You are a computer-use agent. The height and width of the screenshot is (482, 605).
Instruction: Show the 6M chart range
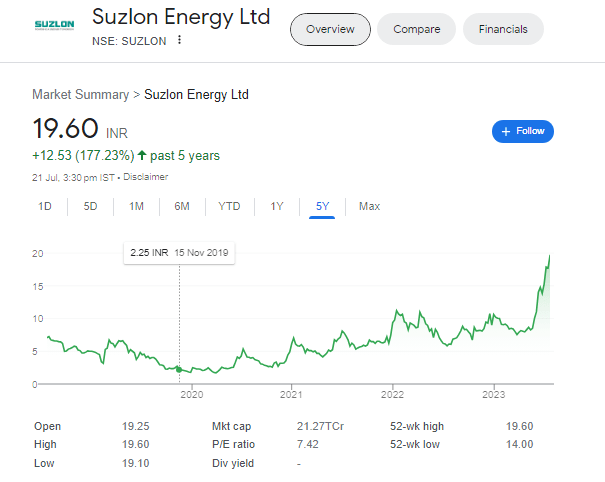(182, 206)
